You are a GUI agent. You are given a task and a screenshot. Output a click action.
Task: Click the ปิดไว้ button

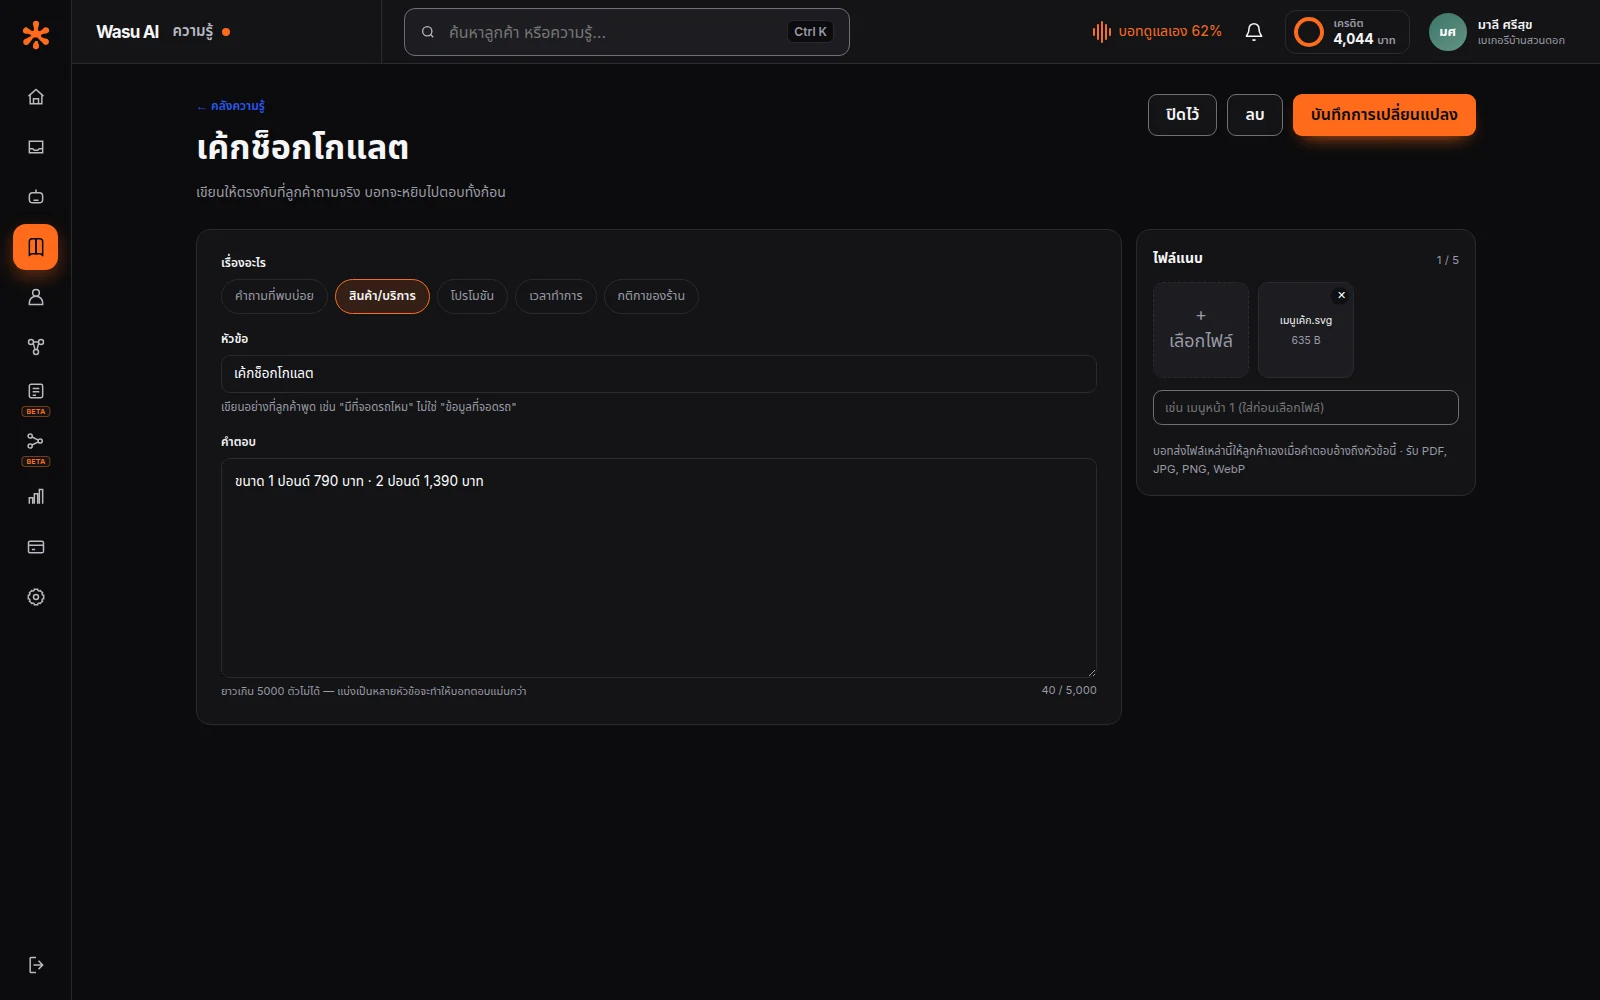point(1182,115)
